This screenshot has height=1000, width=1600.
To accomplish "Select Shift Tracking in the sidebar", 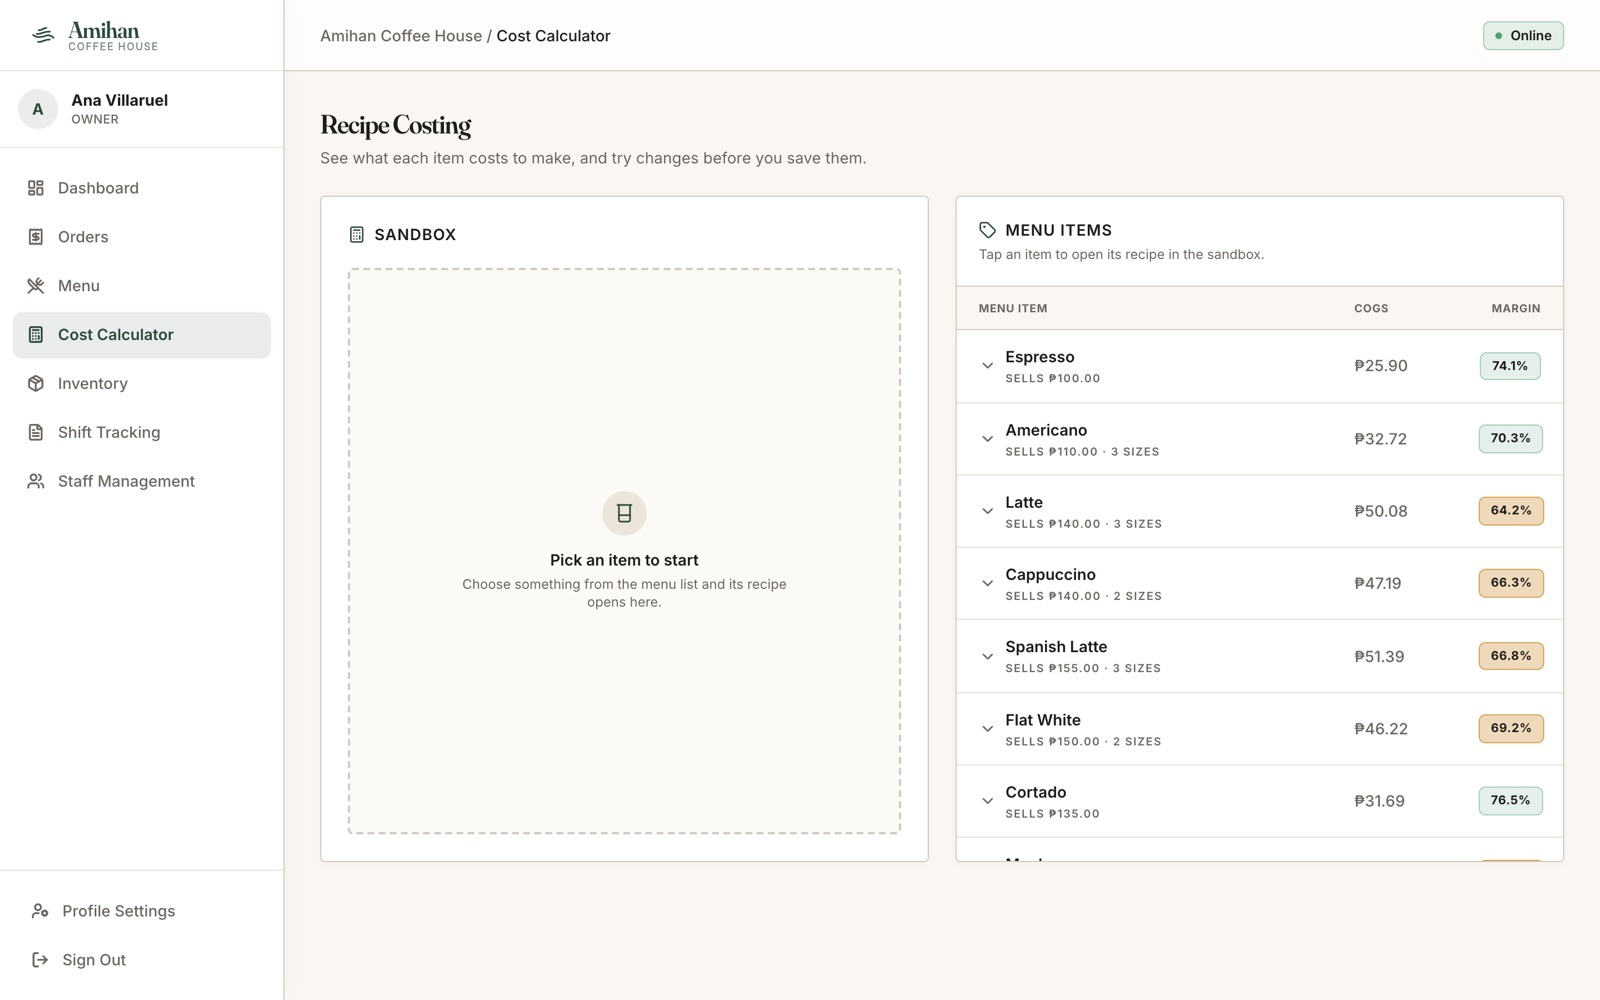I will pyautogui.click(x=142, y=433).
